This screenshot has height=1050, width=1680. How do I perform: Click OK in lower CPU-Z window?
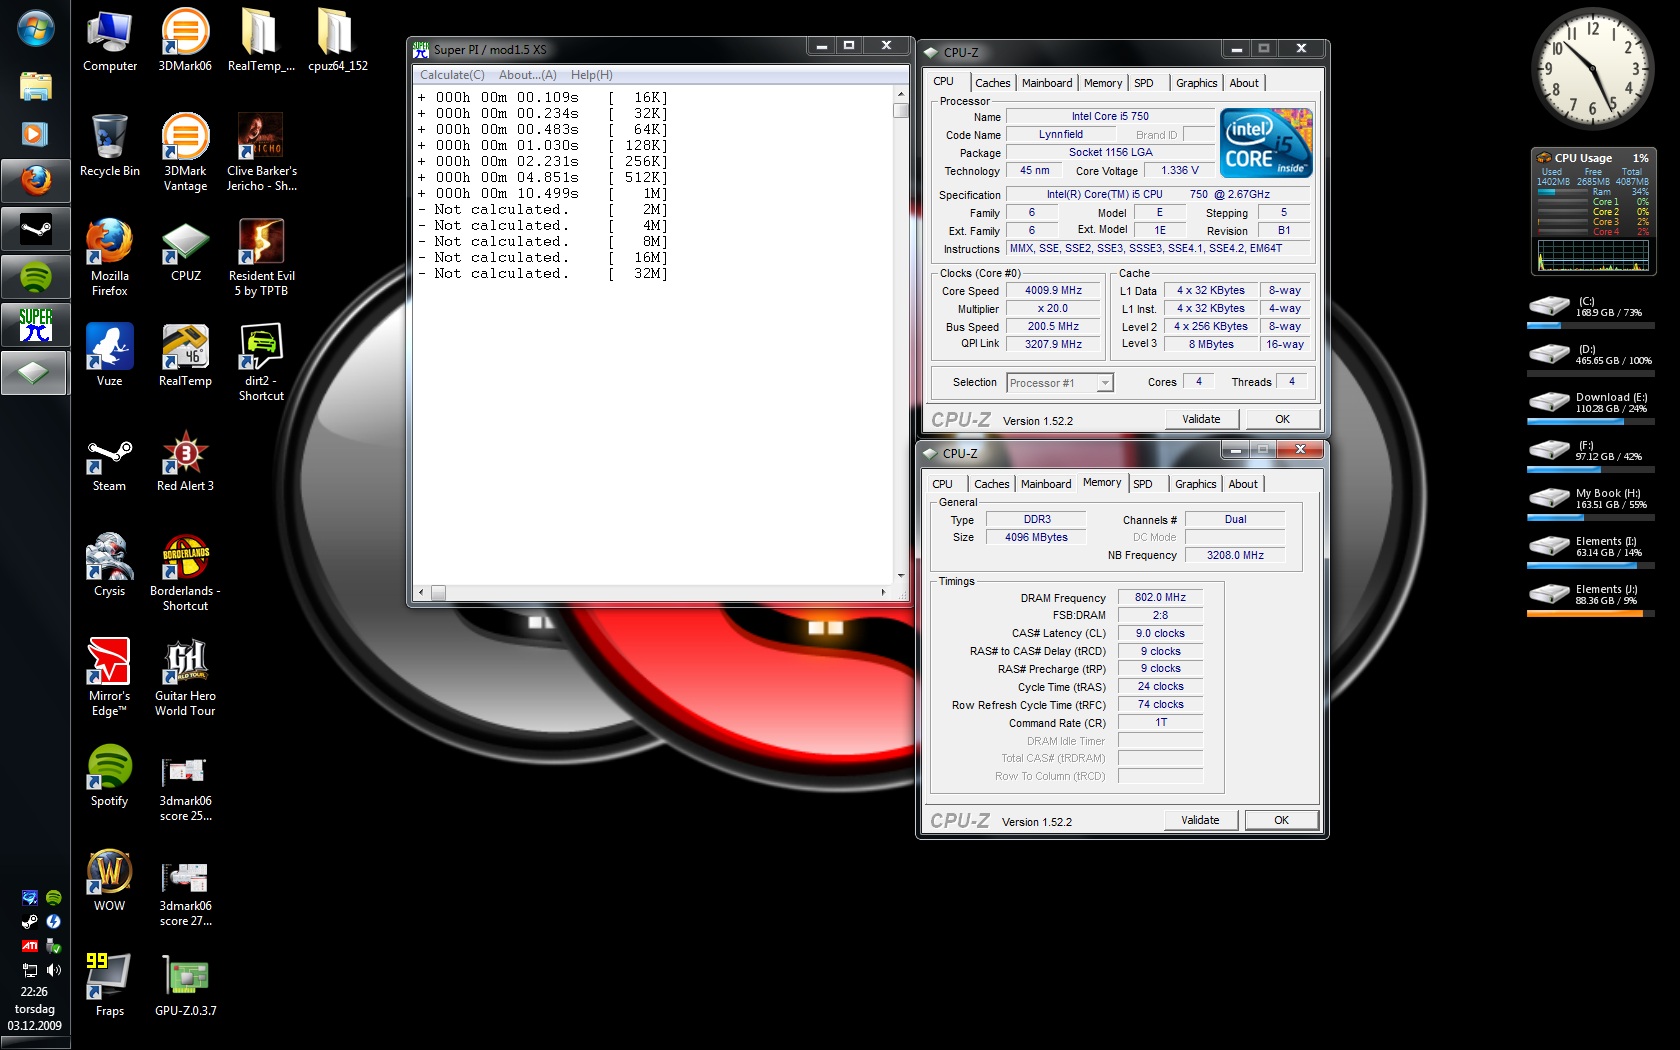click(x=1281, y=820)
